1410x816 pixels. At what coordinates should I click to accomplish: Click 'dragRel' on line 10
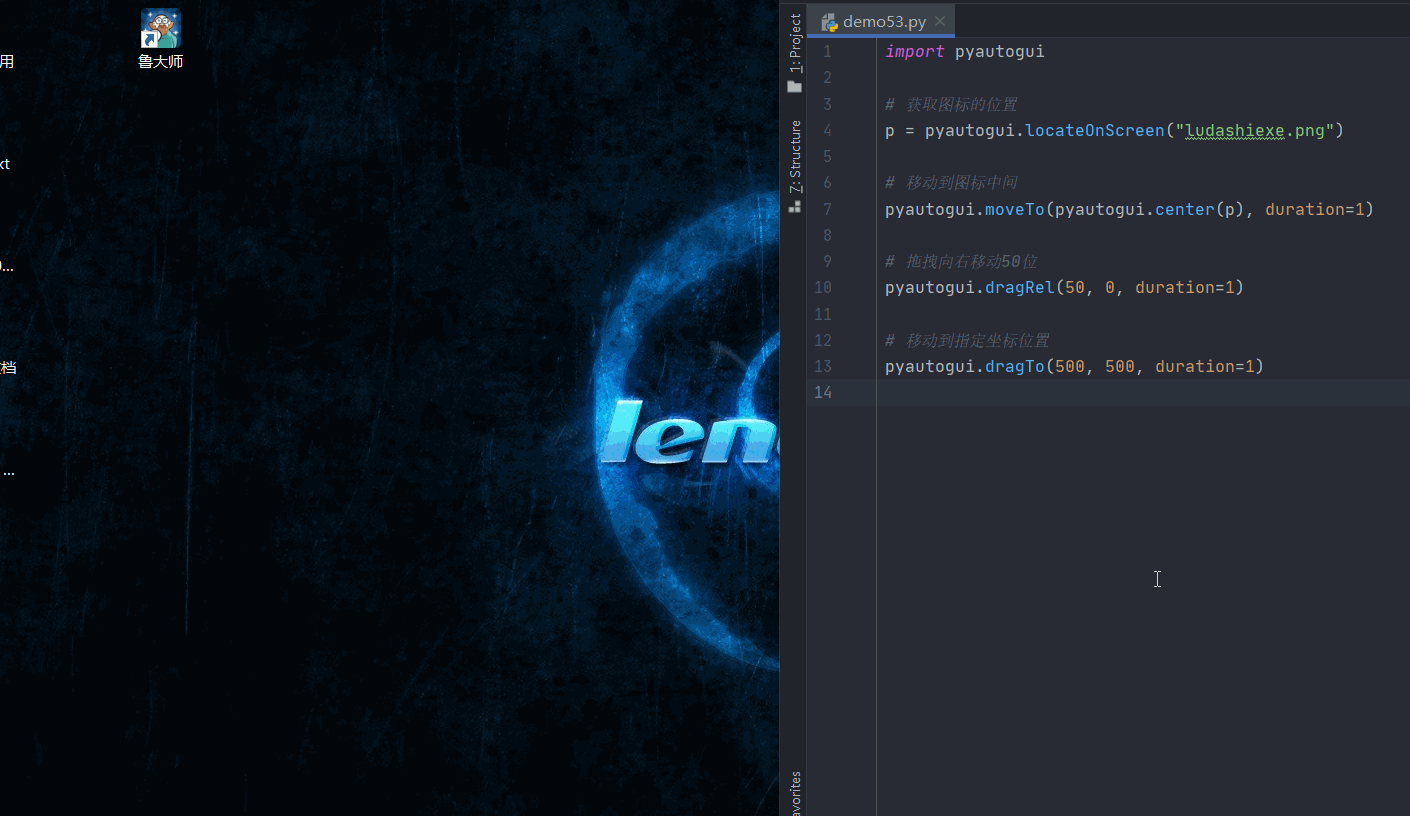1020,288
